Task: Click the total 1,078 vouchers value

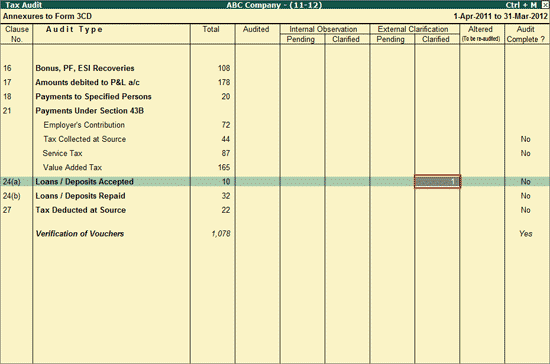Action: coord(221,234)
